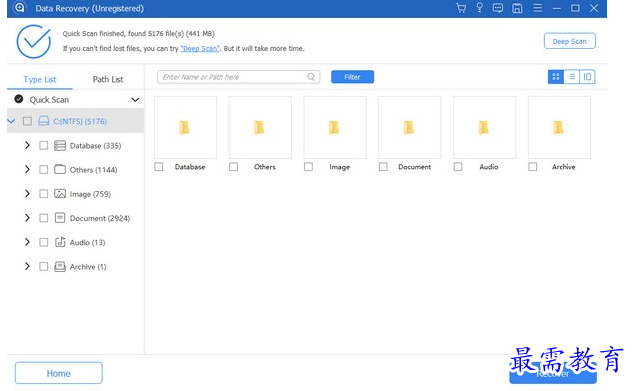Open the Database folder thumbnail
Image resolution: width=632 pixels, height=391 pixels.
[x=185, y=127]
